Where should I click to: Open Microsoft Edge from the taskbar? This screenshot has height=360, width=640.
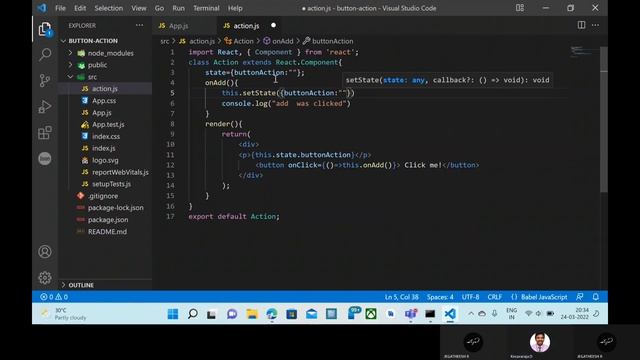tap(271, 313)
